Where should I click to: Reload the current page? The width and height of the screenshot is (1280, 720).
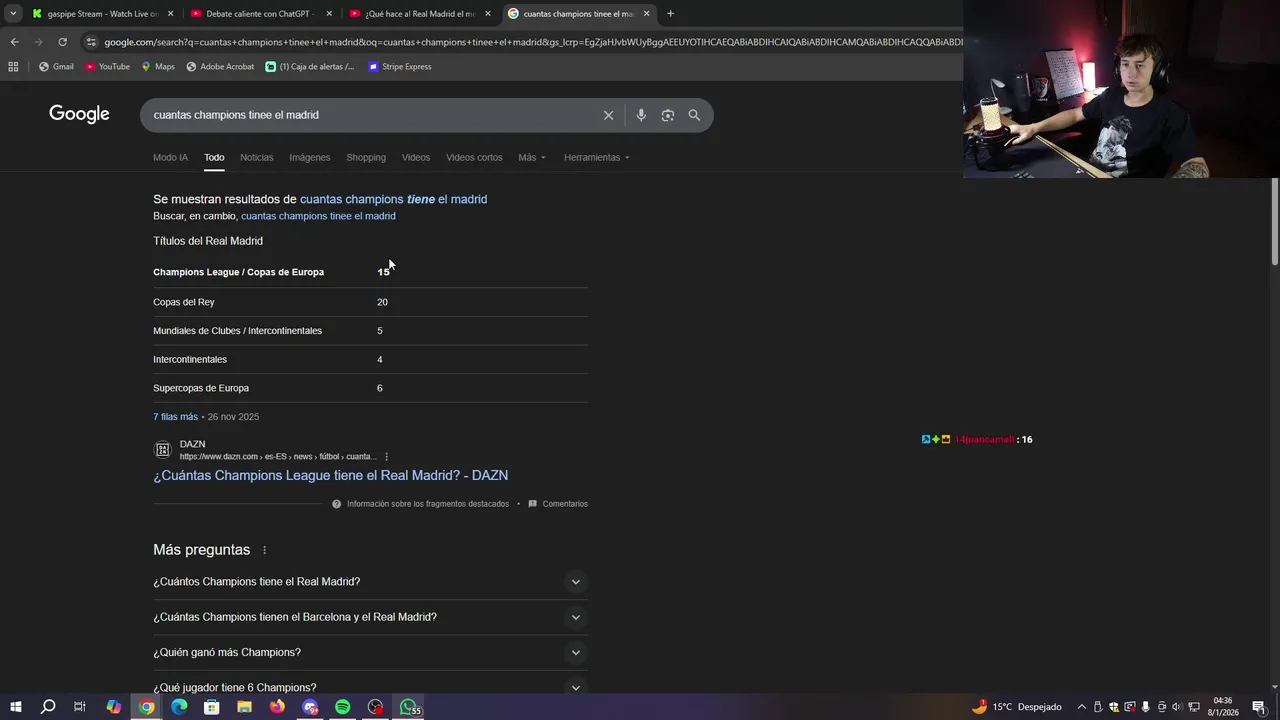(x=62, y=42)
